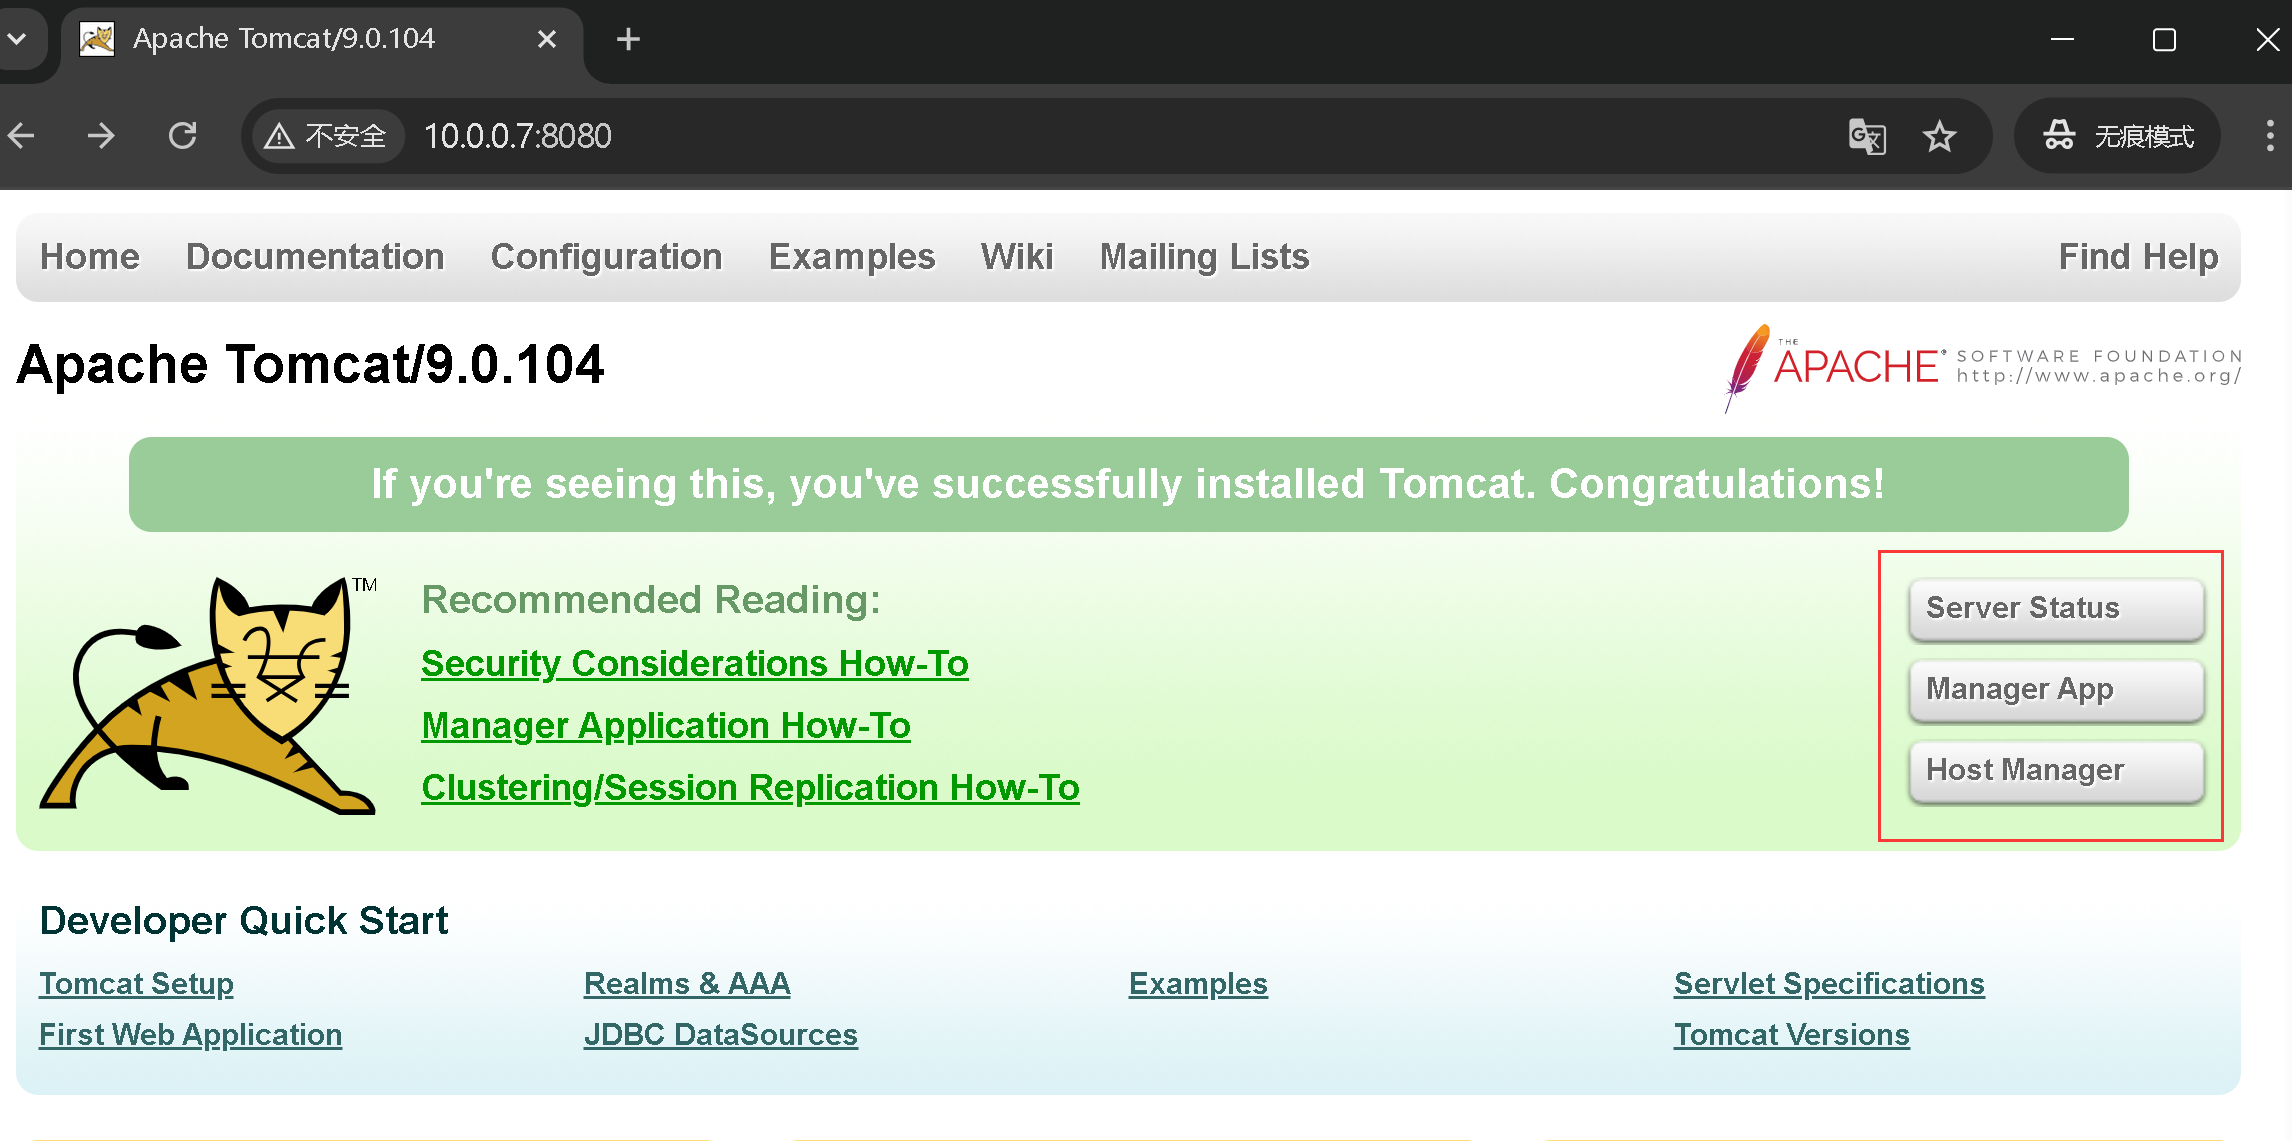Go to Configuration in the nav bar
Viewport: 2292px width, 1141px height.
(606, 257)
